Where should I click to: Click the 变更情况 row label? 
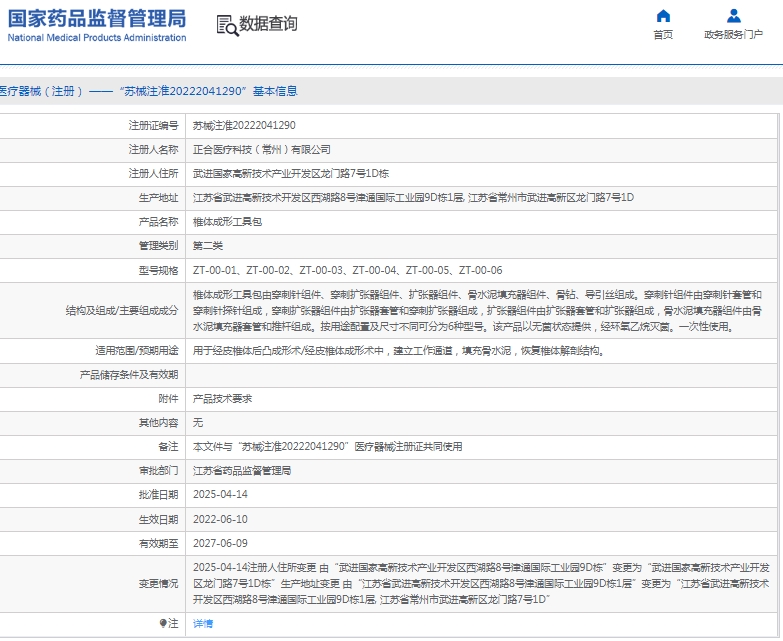[158, 583]
